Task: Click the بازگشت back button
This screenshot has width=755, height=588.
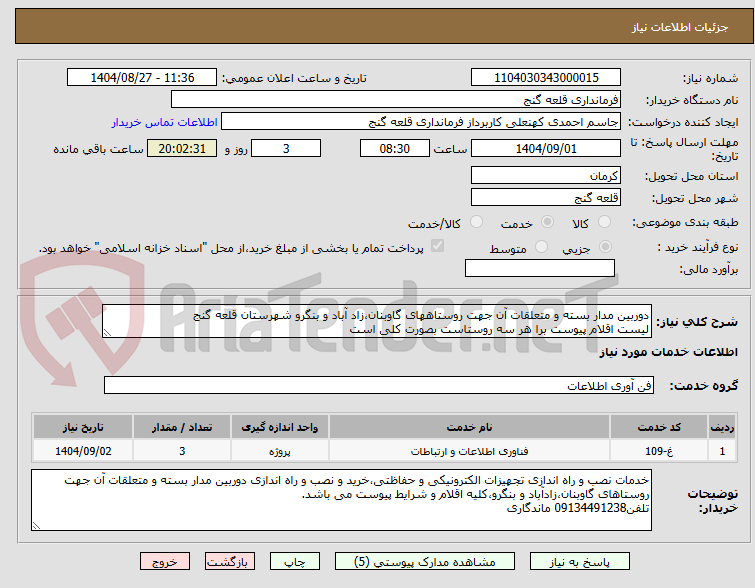Action: [x=230, y=562]
